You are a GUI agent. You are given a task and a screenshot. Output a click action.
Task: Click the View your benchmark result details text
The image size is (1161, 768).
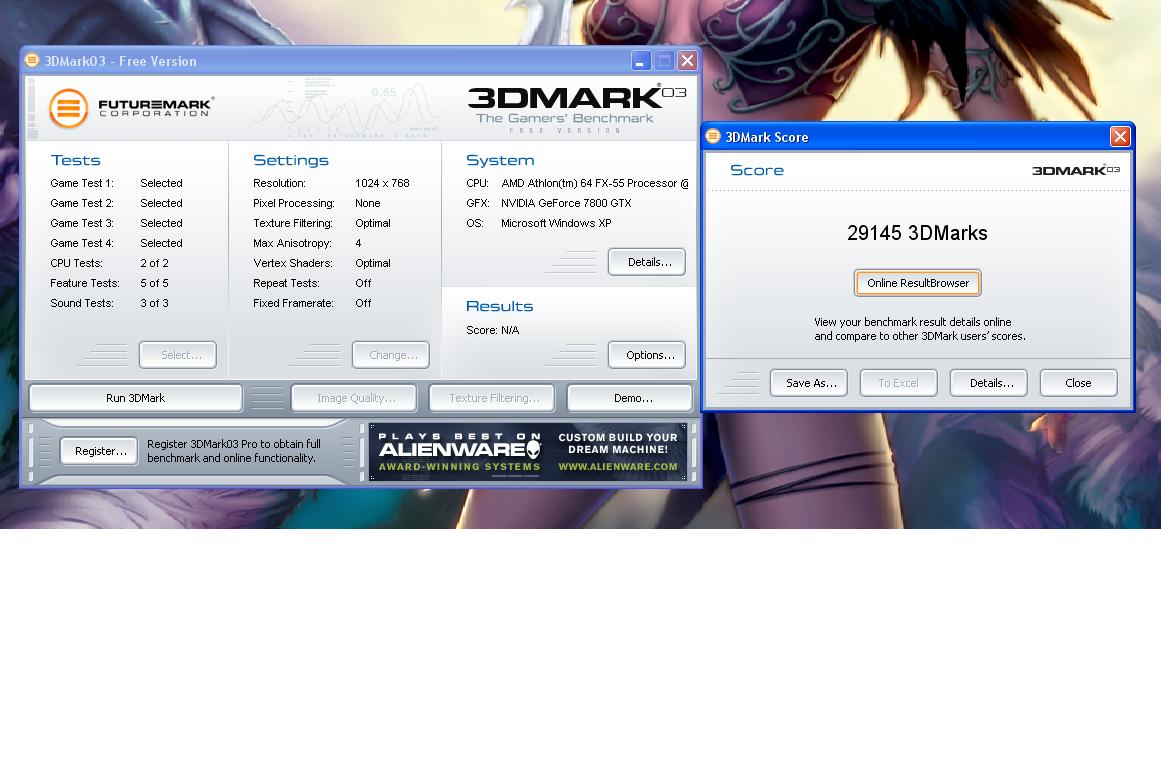920,329
